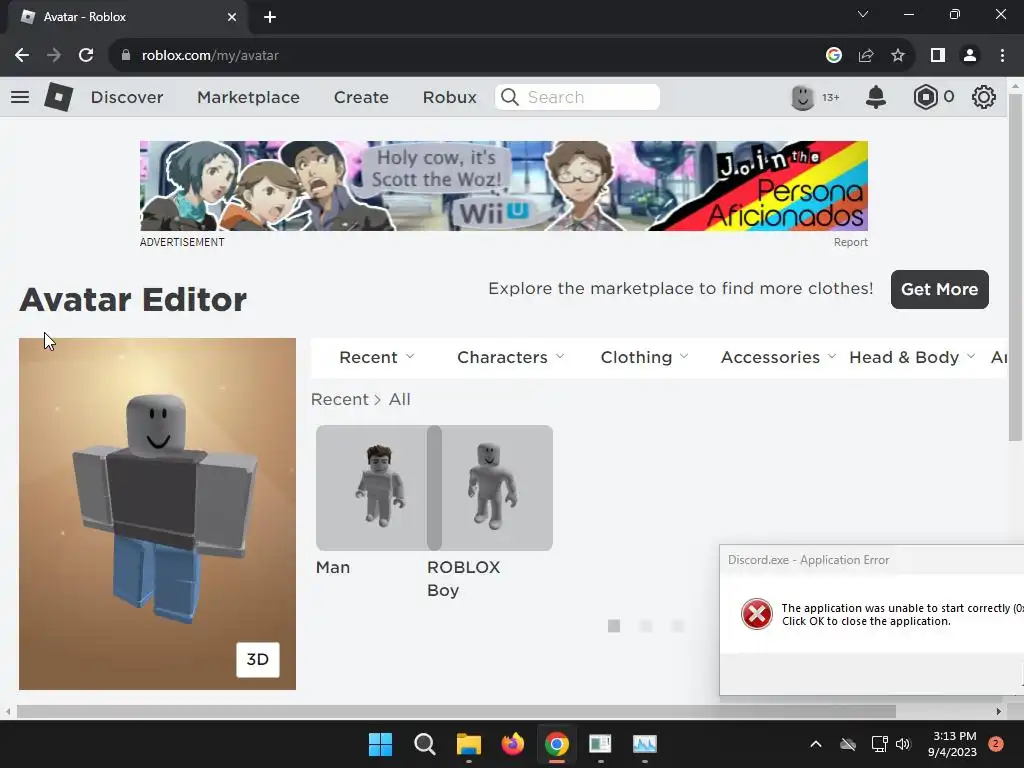1024x768 pixels.
Task: Toggle the browser side panel icon
Action: pos(938,56)
